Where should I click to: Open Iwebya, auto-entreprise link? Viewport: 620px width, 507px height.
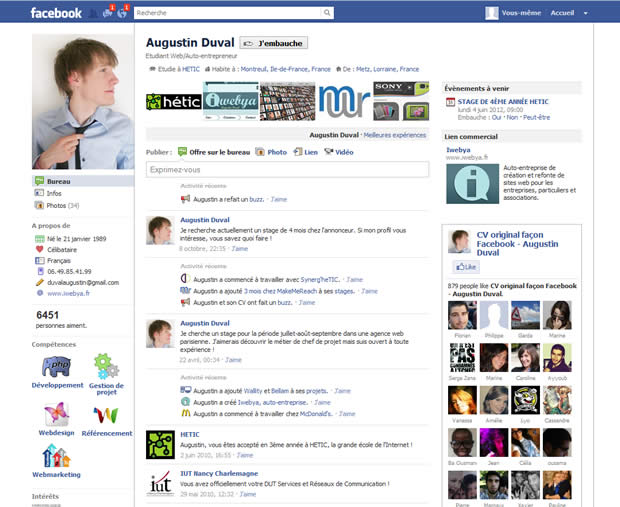272,403
